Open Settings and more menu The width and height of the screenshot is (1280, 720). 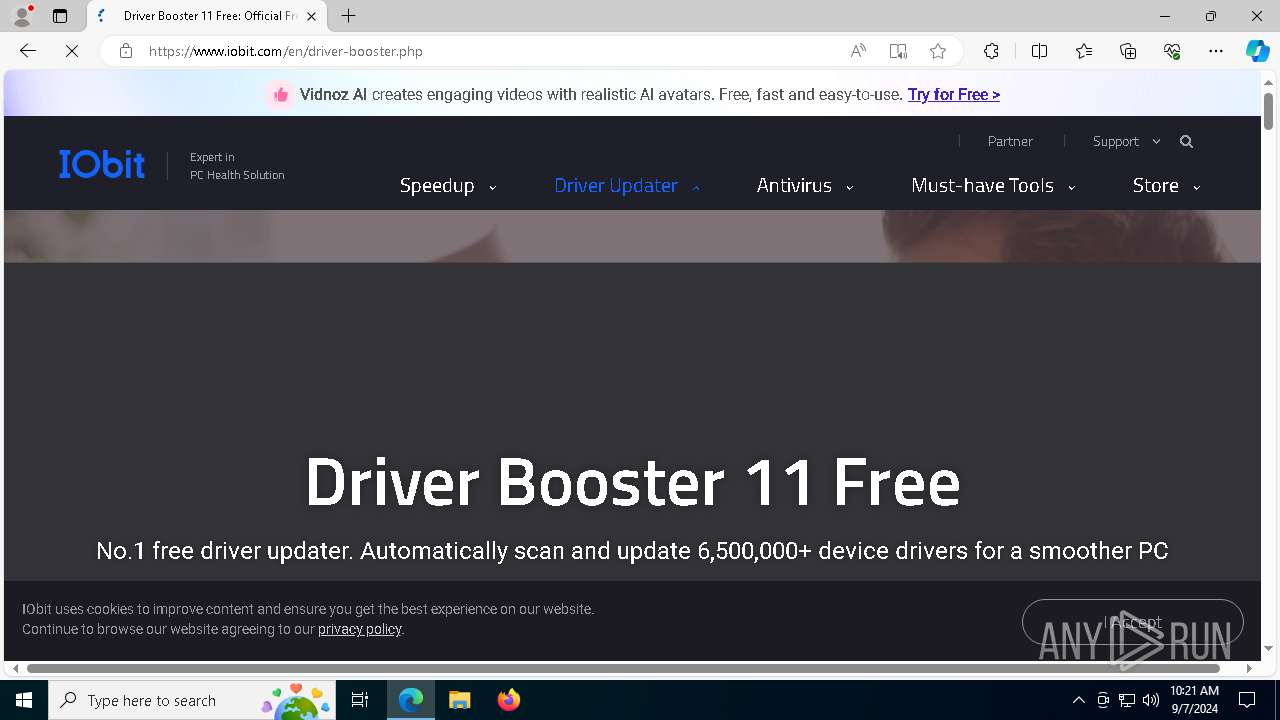click(x=1216, y=51)
